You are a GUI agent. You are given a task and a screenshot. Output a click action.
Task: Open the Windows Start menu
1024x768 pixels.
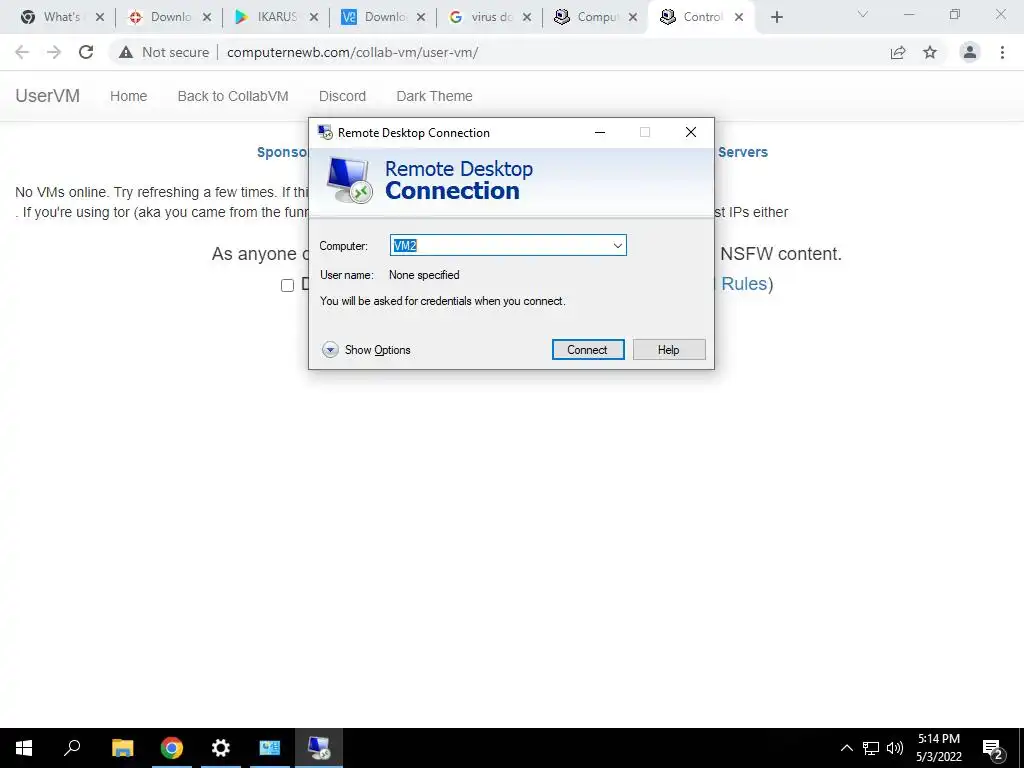tap(24, 748)
